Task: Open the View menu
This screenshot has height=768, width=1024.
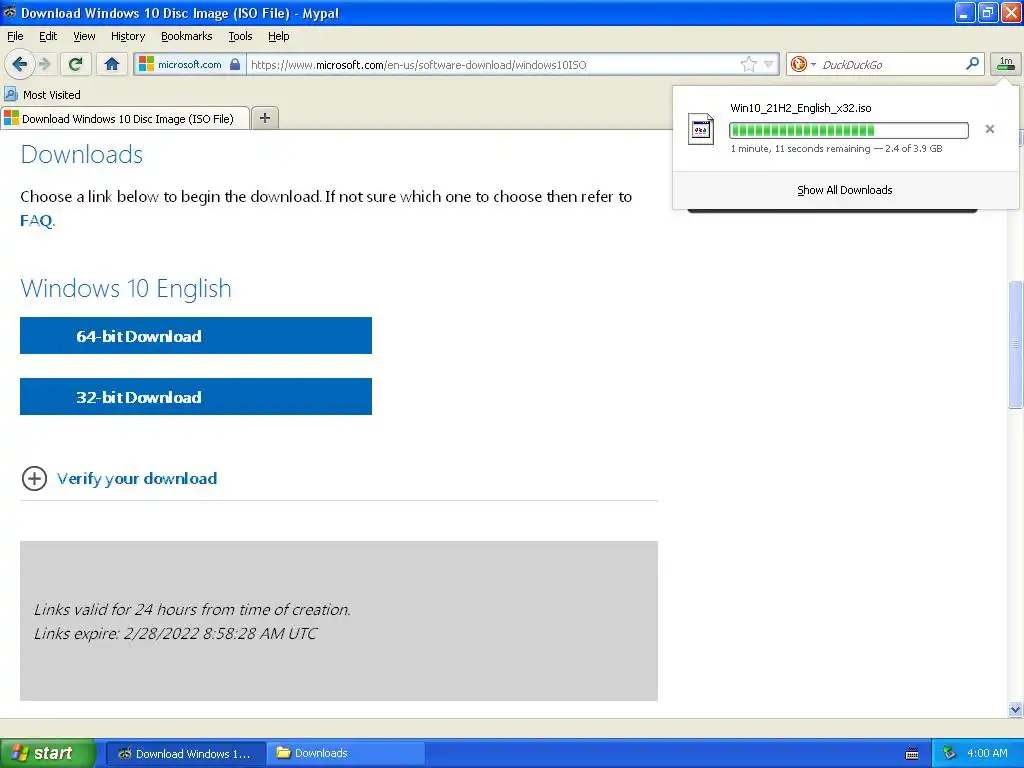Action: click(84, 36)
